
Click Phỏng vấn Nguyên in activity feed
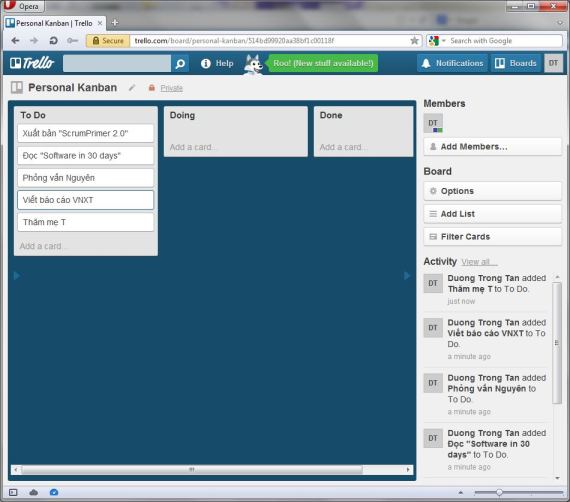tap(486, 389)
